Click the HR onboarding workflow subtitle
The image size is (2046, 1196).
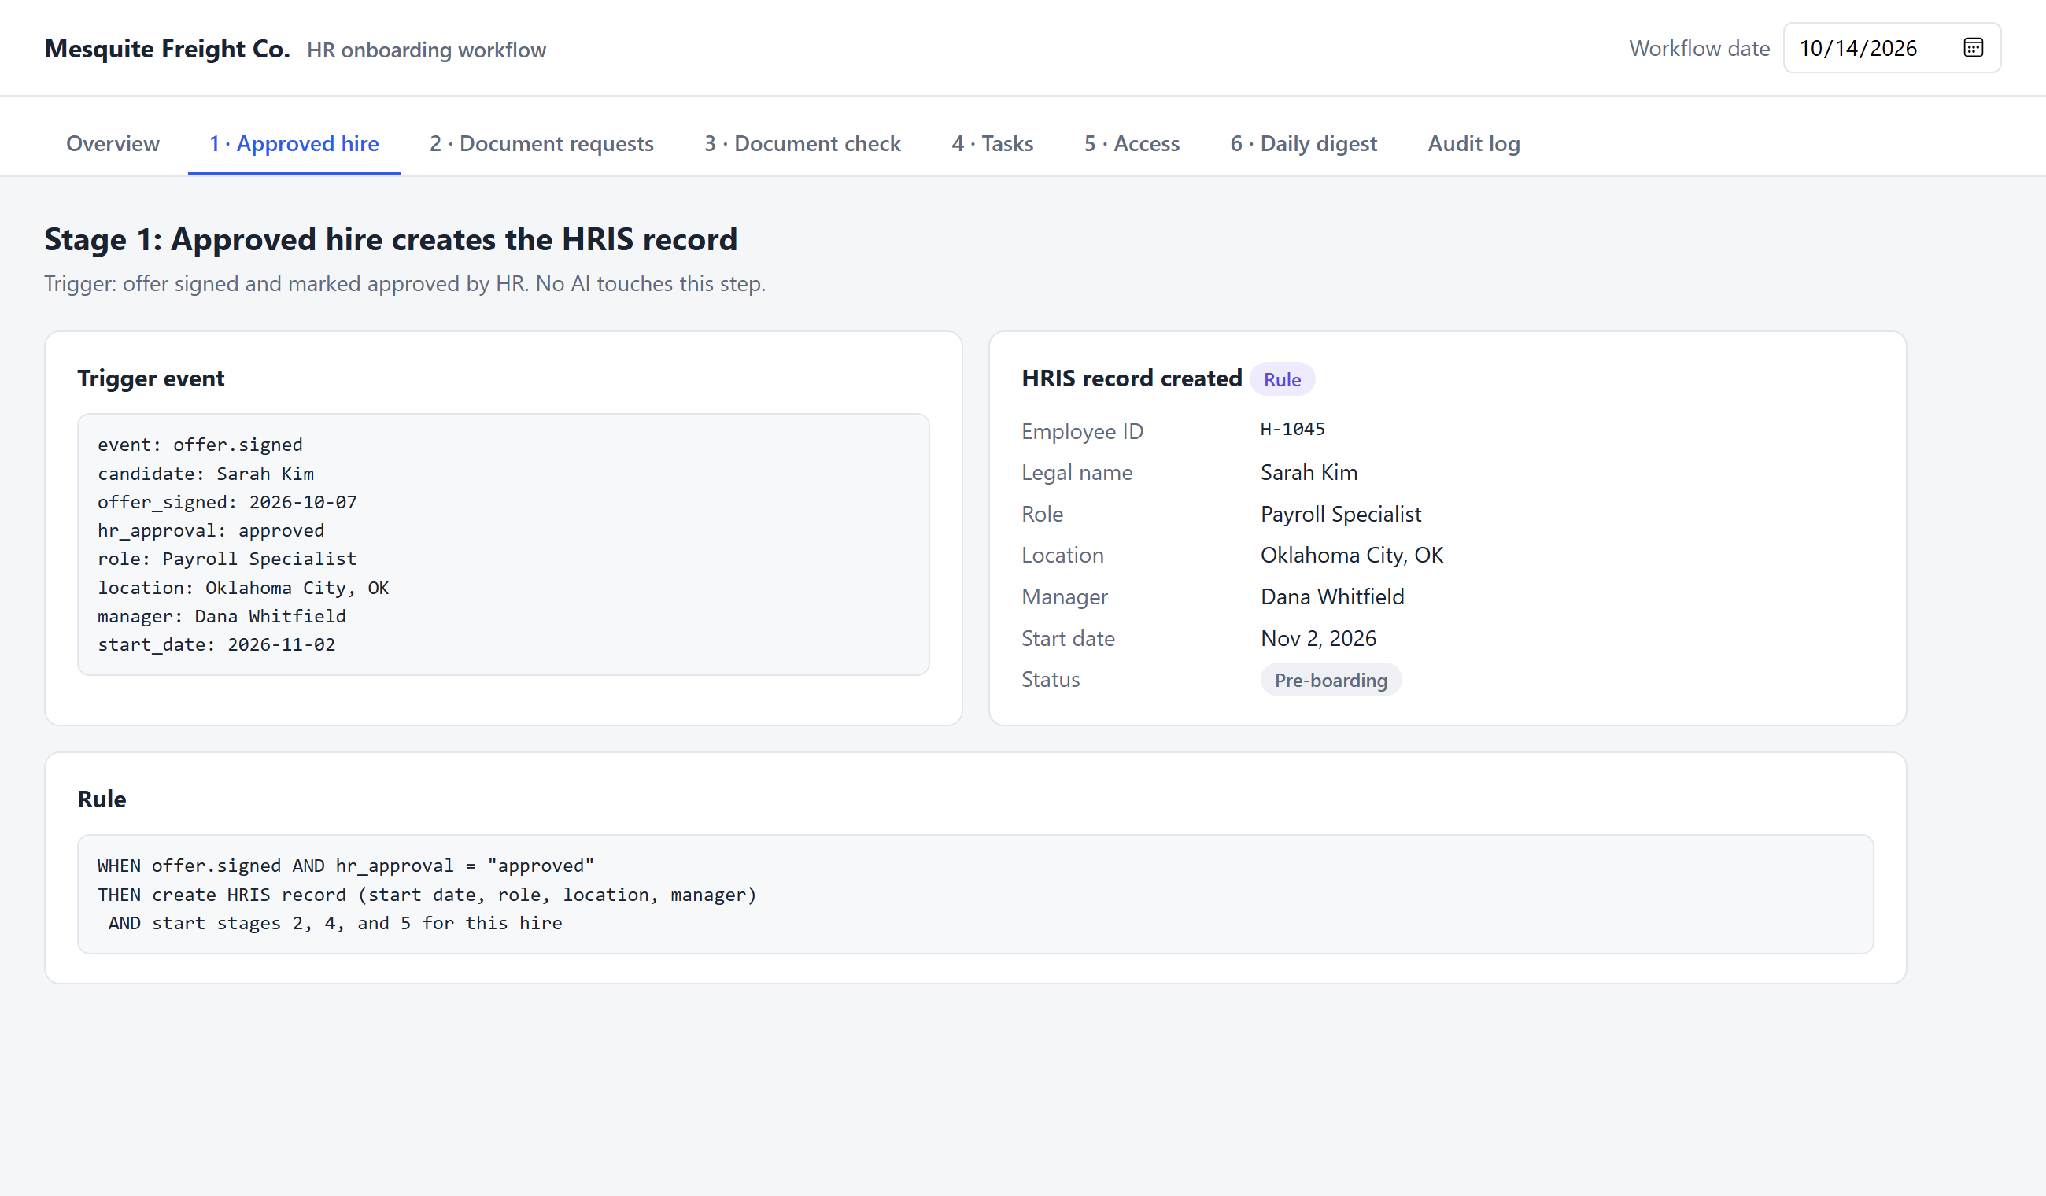tap(426, 50)
